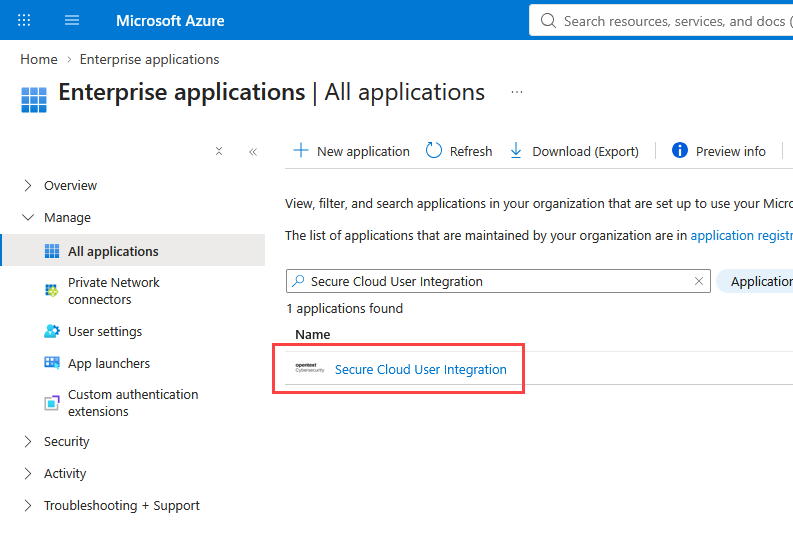Click the Preview info button

[718, 151]
